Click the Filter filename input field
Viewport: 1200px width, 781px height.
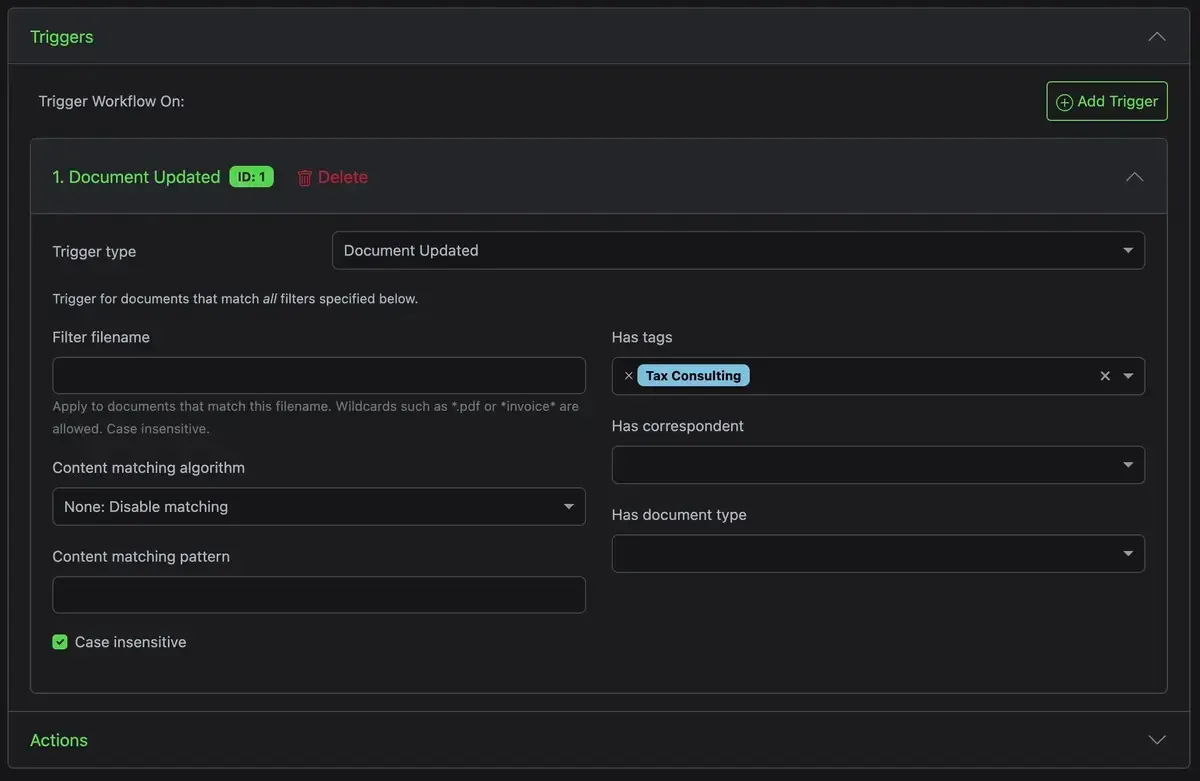(x=319, y=375)
